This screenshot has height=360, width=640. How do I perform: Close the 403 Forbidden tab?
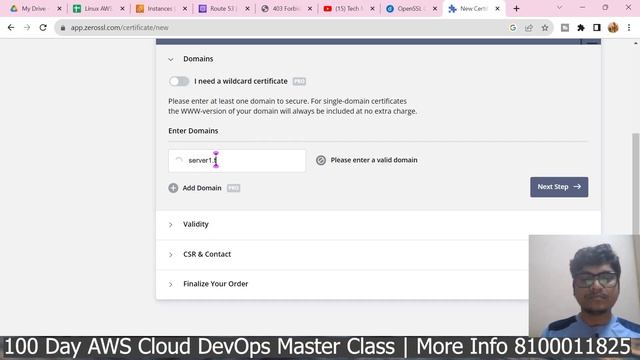(310, 9)
